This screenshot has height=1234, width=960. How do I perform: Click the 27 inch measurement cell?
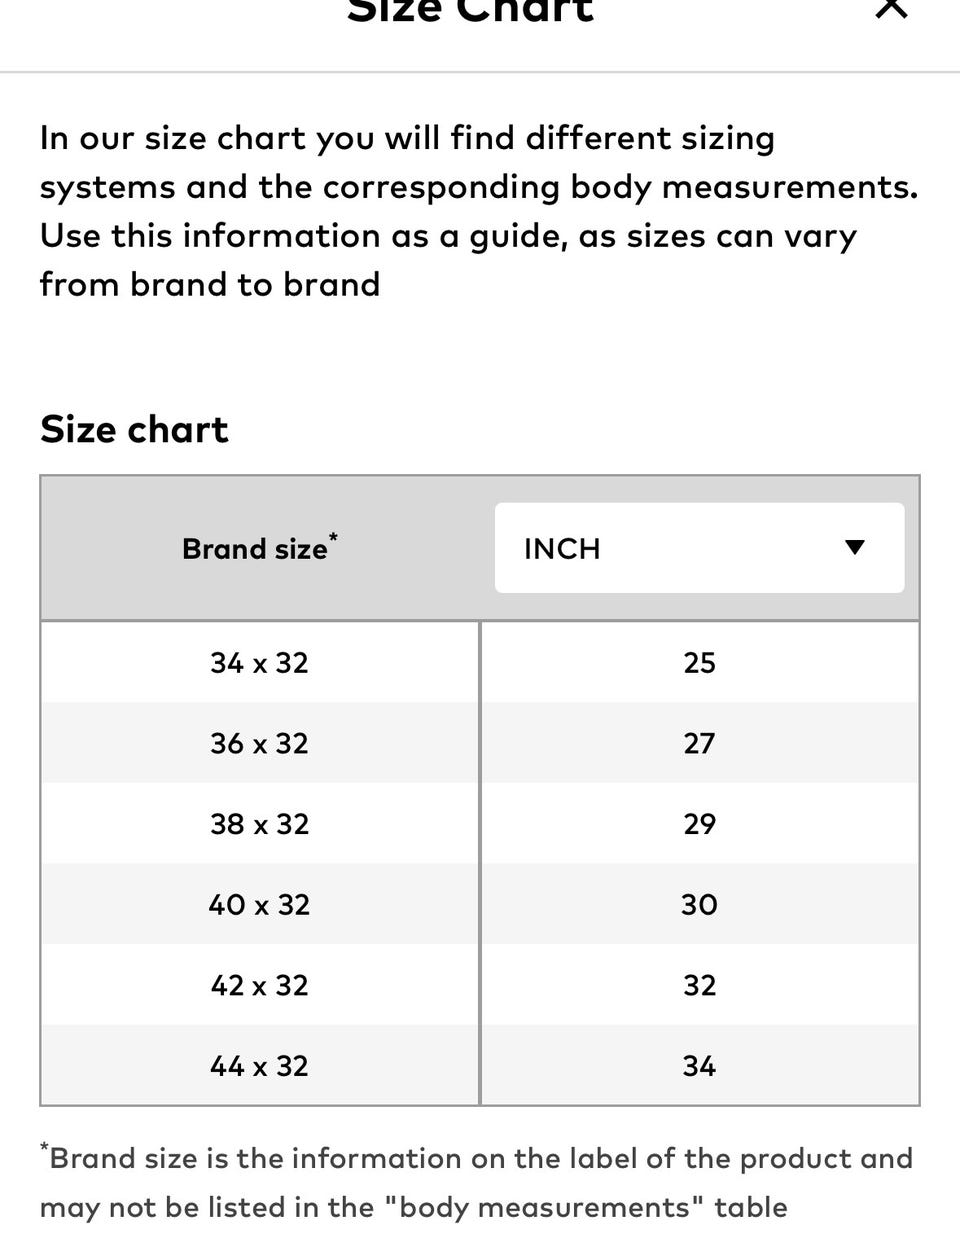pyautogui.click(x=699, y=743)
